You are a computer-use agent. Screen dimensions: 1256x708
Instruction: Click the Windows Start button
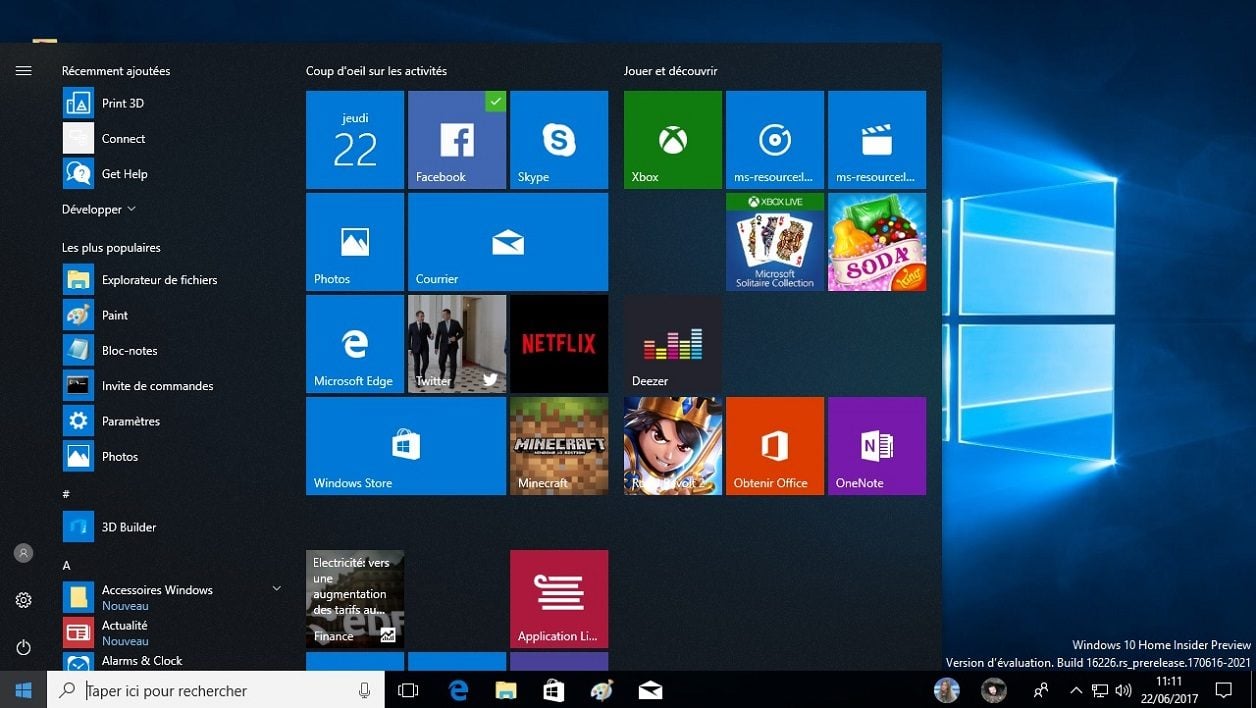point(23,690)
